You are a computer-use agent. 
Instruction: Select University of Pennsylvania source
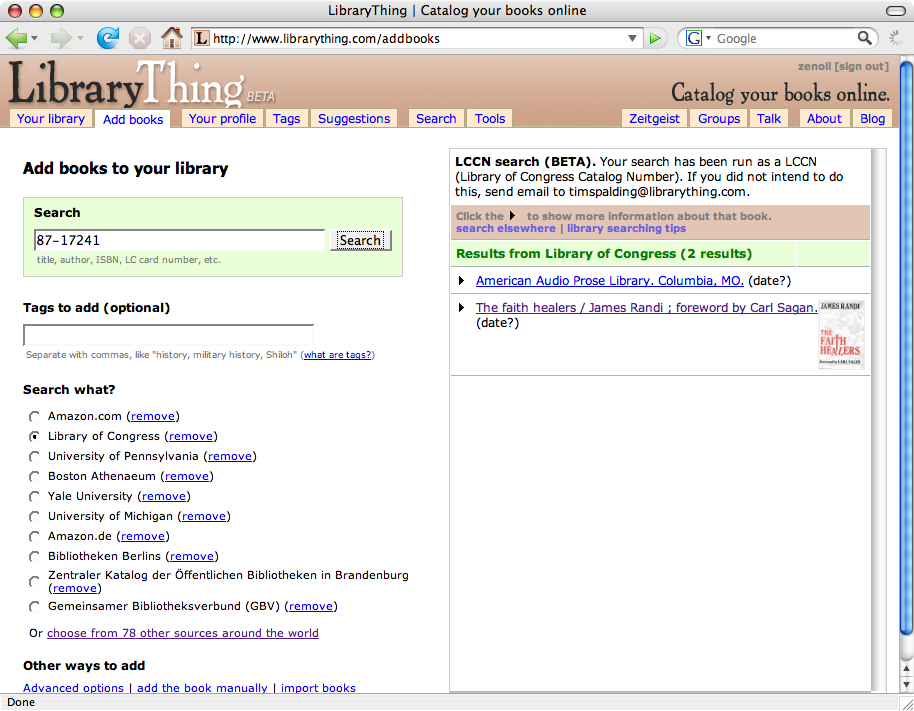click(34, 456)
